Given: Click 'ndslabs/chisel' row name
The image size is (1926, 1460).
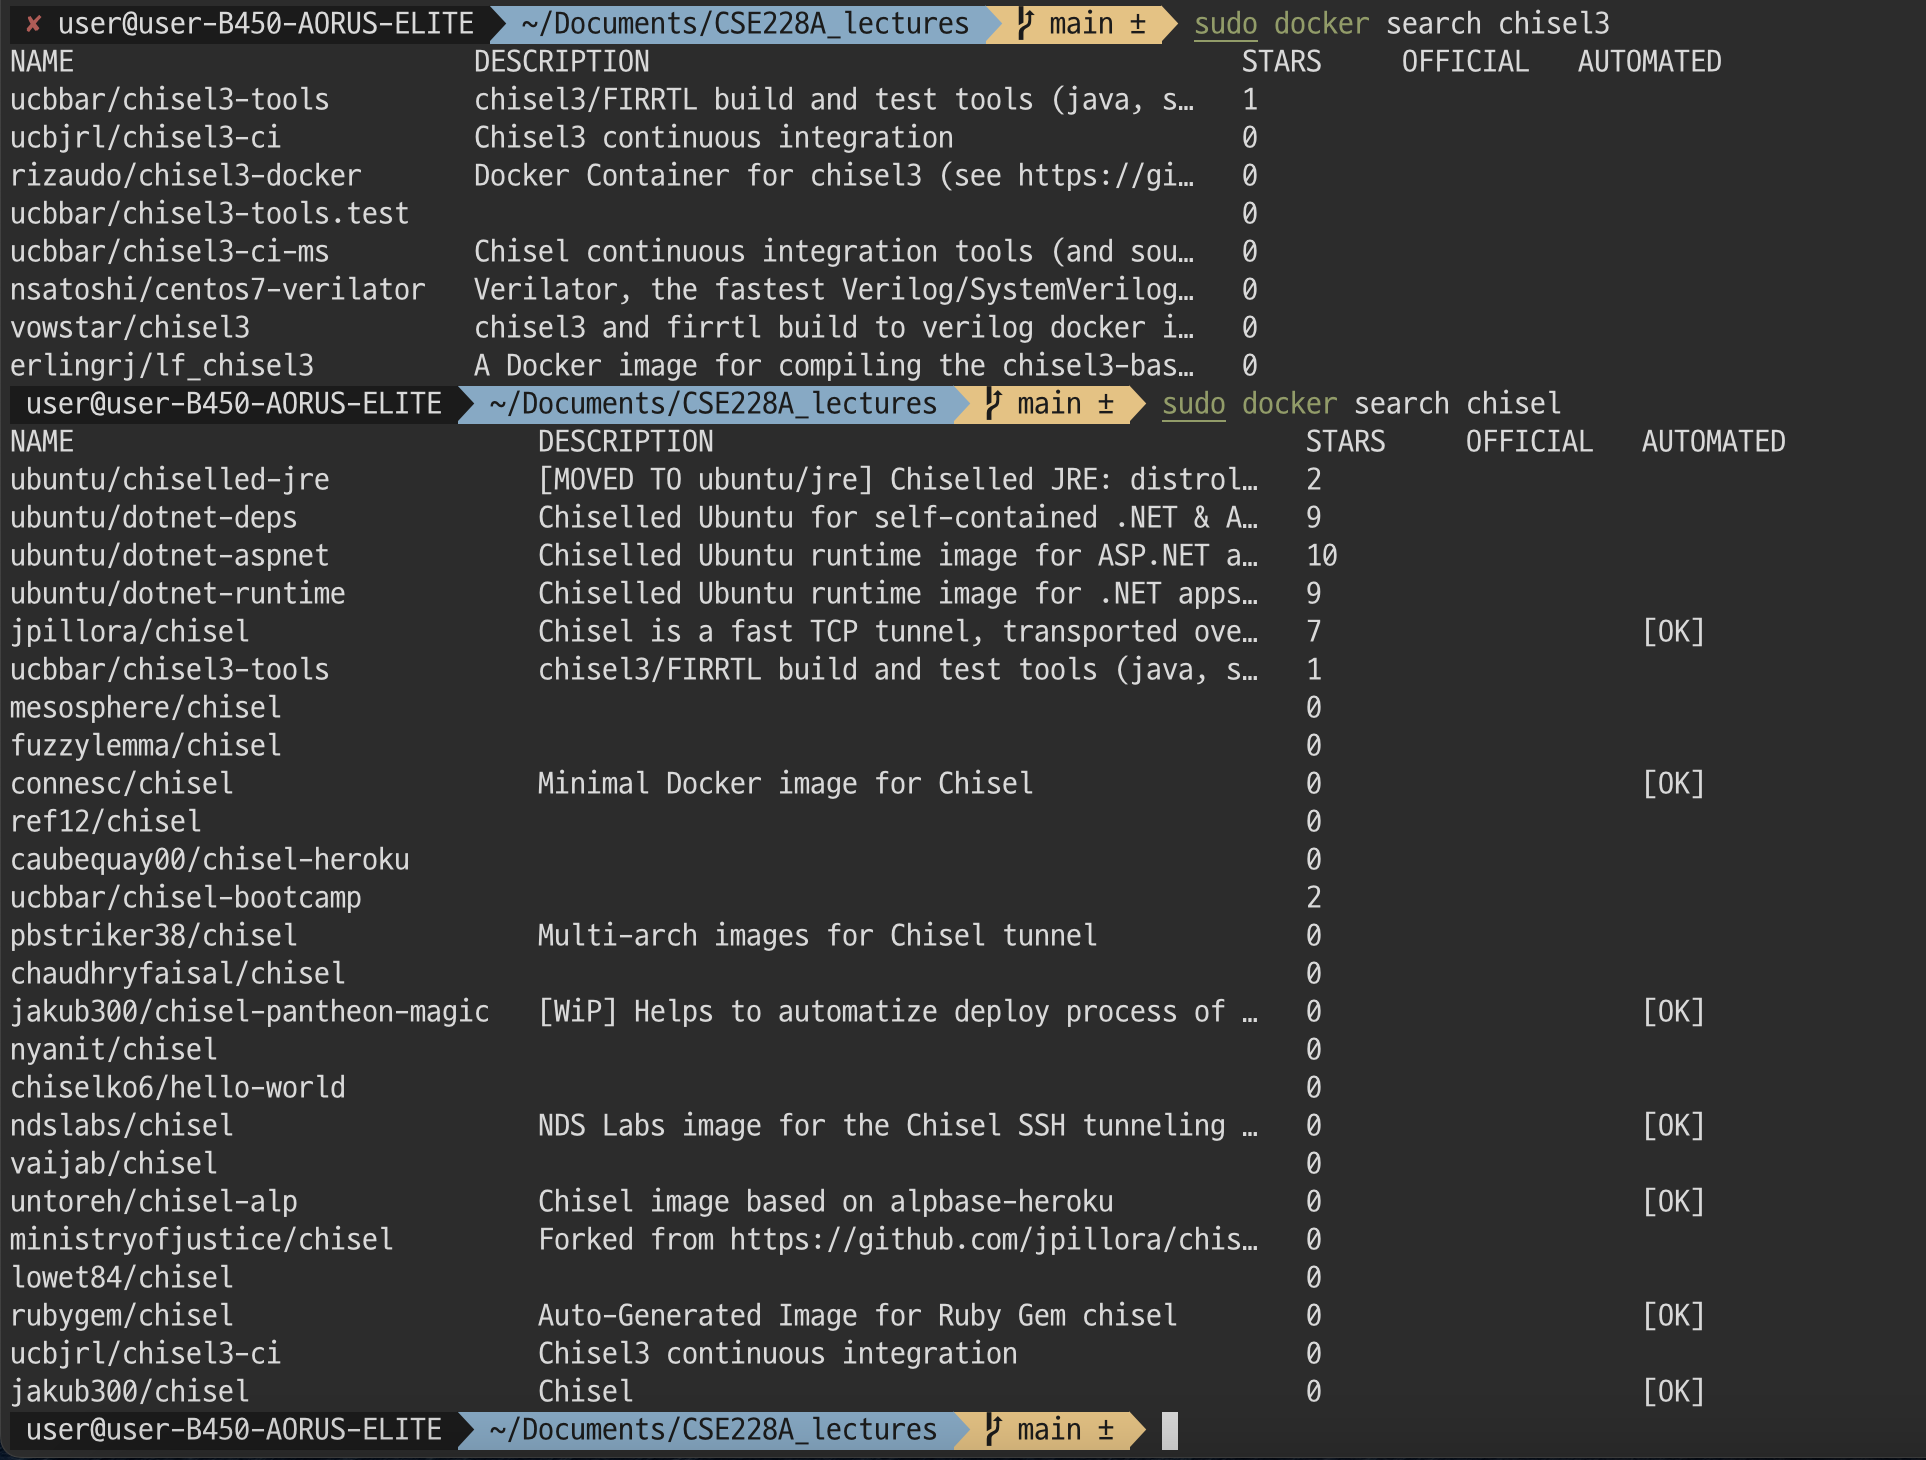Looking at the screenshot, I should click(x=122, y=1126).
